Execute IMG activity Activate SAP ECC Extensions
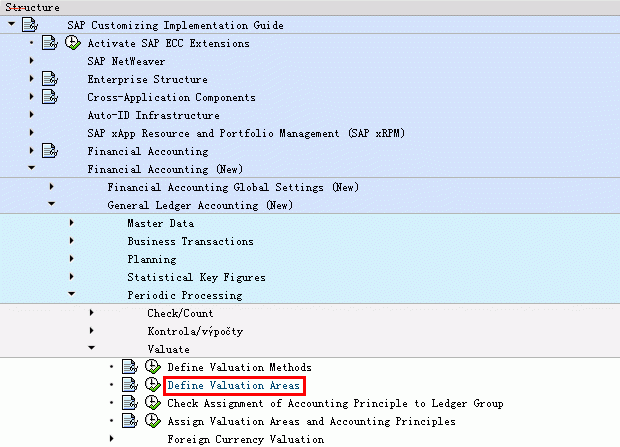 pos(73,43)
